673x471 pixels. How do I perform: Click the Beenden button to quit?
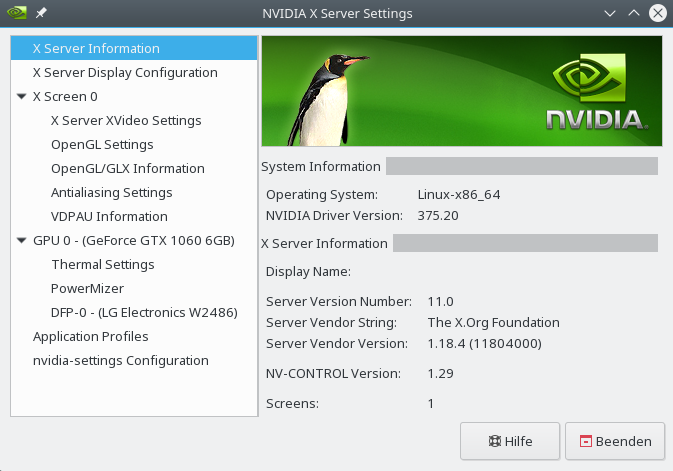coord(615,441)
